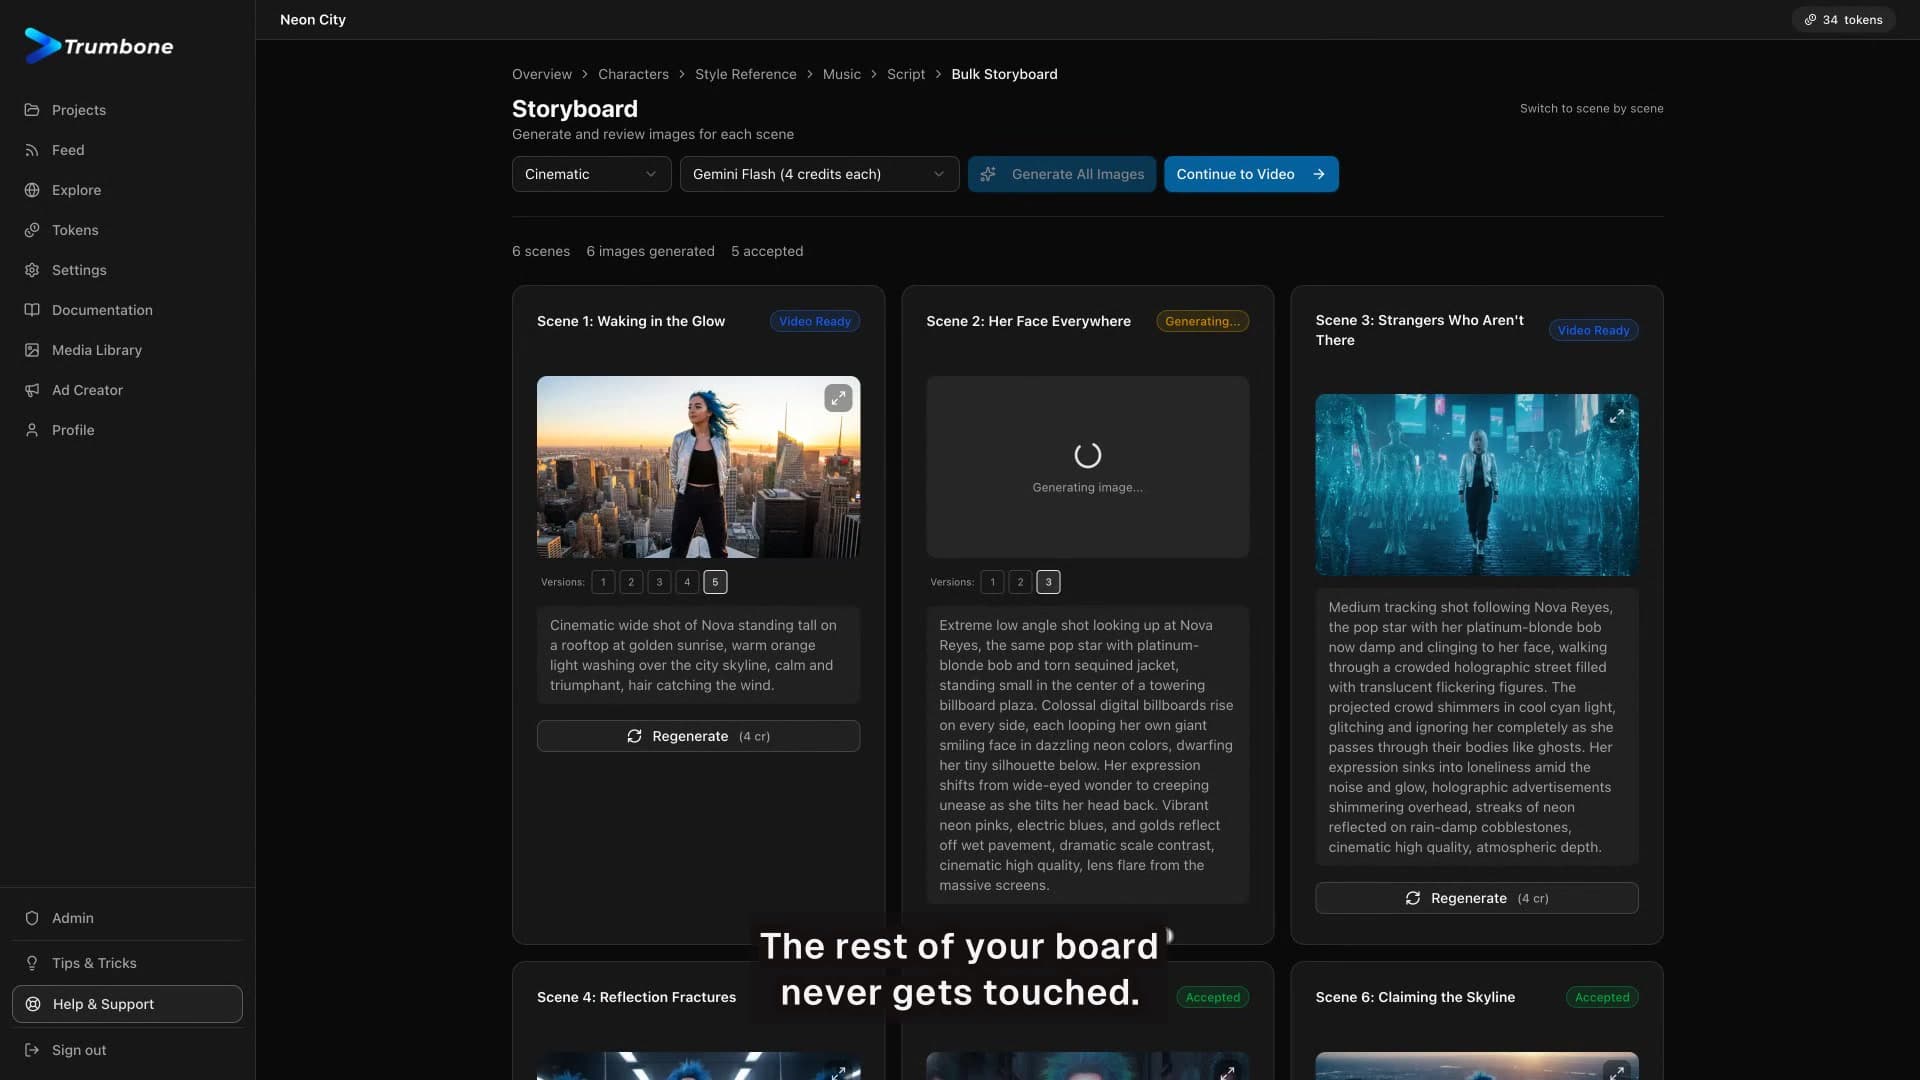
Task: Open the Style Reference breadcrumb
Action: pyautogui.click(x=746, y=74)
